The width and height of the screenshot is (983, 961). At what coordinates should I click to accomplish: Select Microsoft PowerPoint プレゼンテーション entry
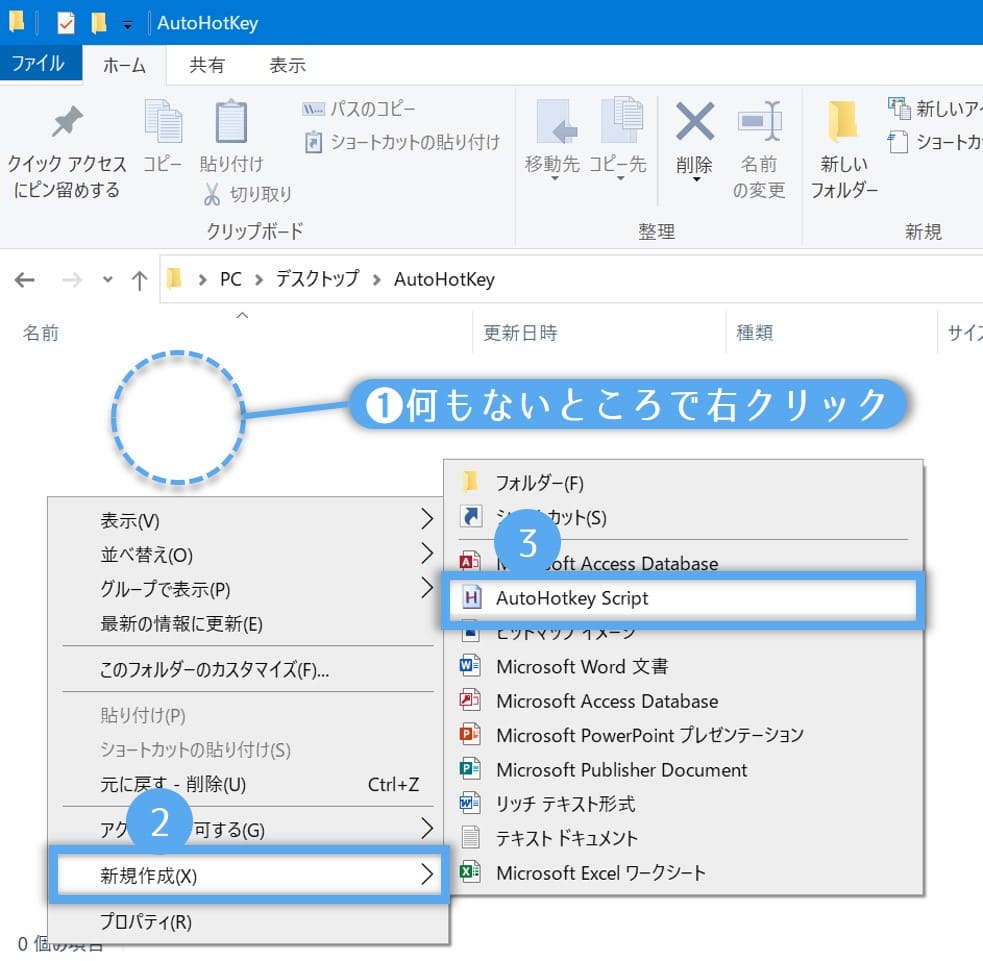(683, 735)
